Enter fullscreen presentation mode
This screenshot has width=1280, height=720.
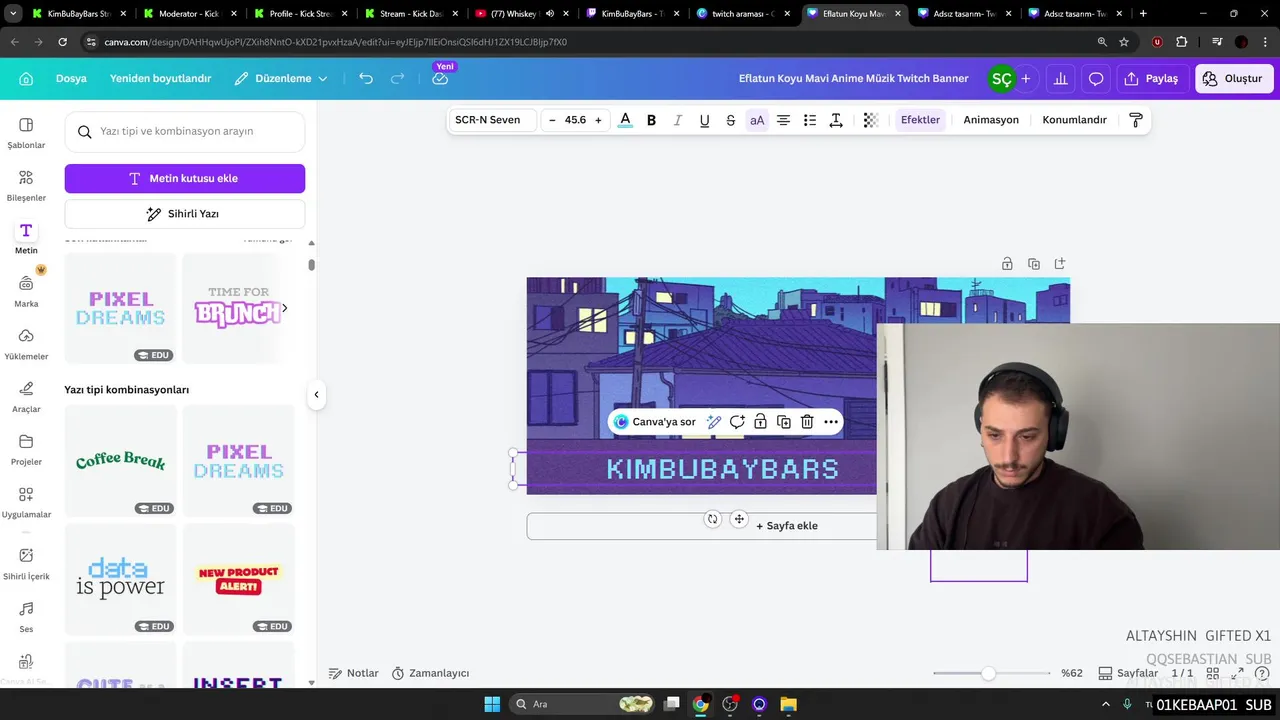pyautogui.click(x=1237, y=673)
